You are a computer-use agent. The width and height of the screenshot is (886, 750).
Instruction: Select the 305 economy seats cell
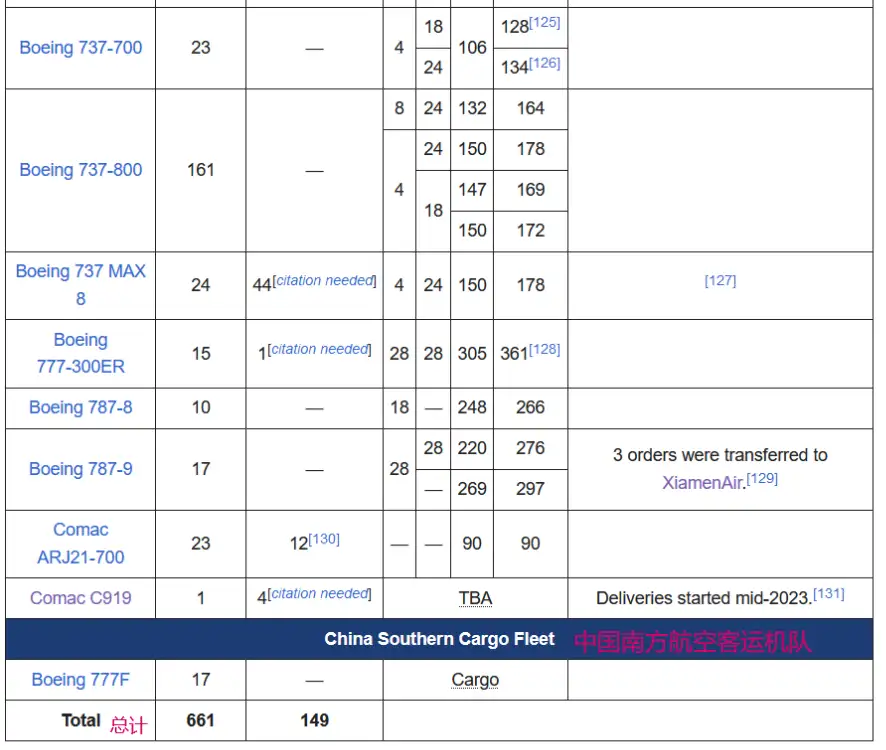[x=472, y=354]
